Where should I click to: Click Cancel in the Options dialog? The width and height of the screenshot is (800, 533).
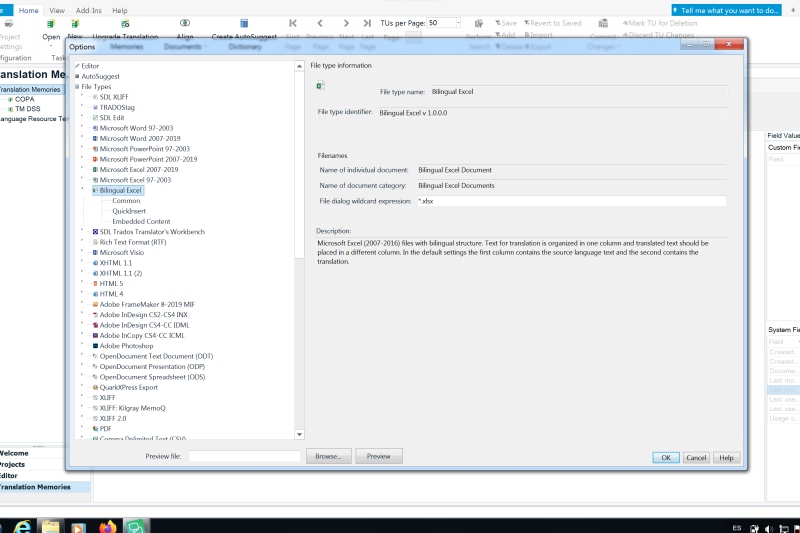(x=696, y=458)
